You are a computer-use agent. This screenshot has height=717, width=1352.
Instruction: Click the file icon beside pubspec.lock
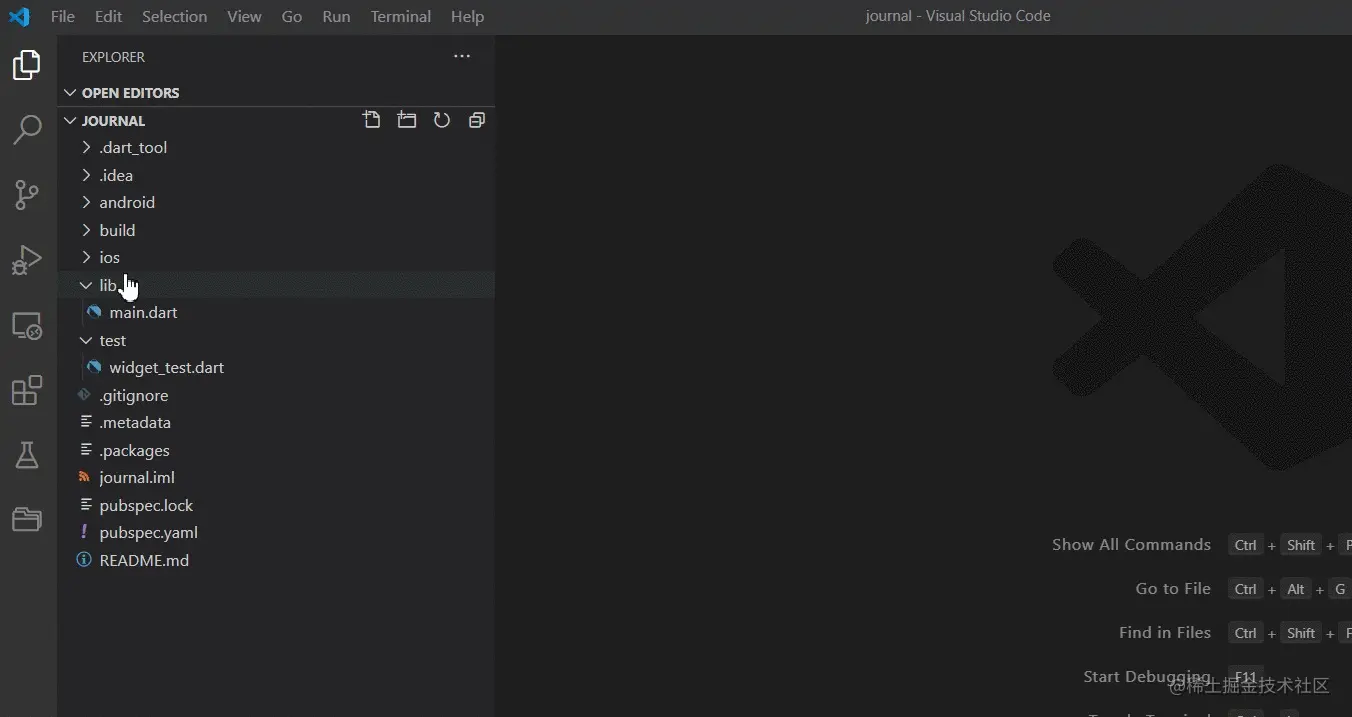click(85, 505)
